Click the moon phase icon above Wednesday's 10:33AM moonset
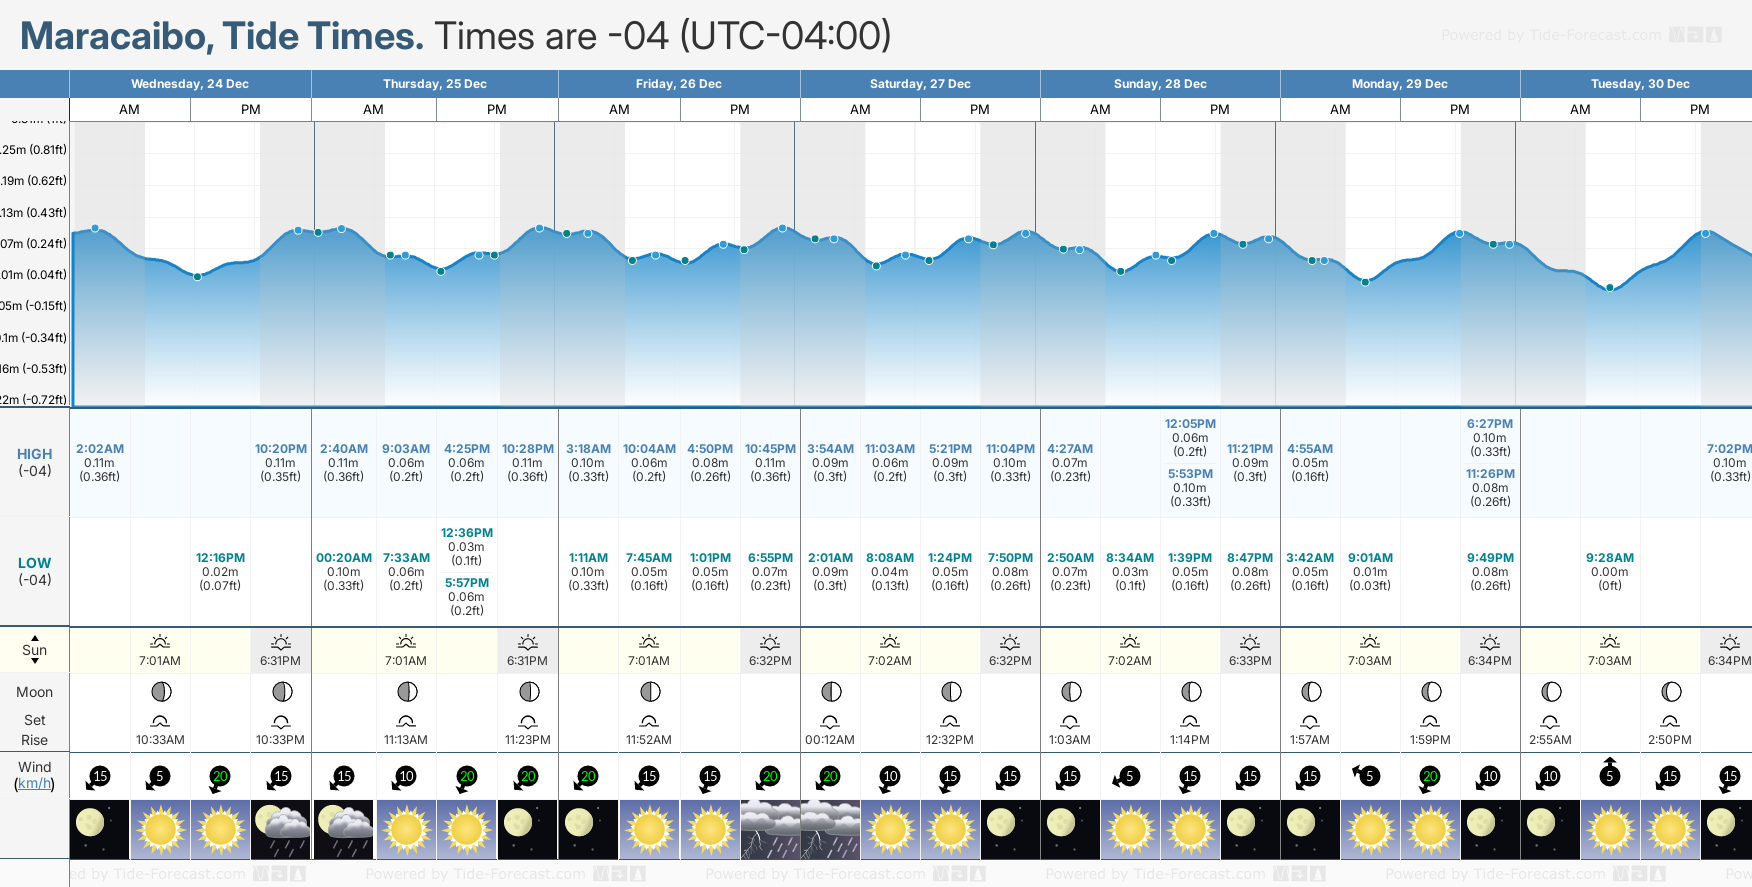 click(x=161, y=691)
